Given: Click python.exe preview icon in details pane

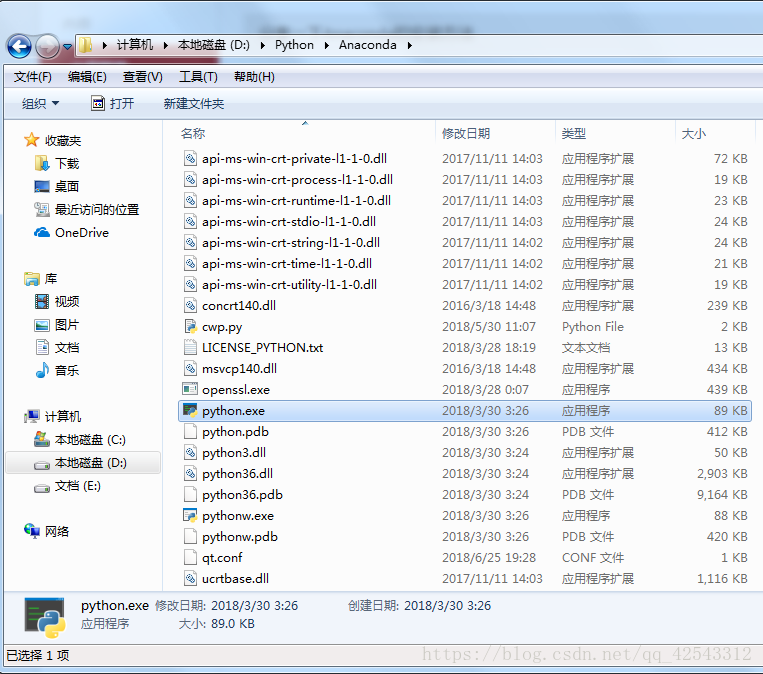Looking at the screenshot, I should click(45, 618).
